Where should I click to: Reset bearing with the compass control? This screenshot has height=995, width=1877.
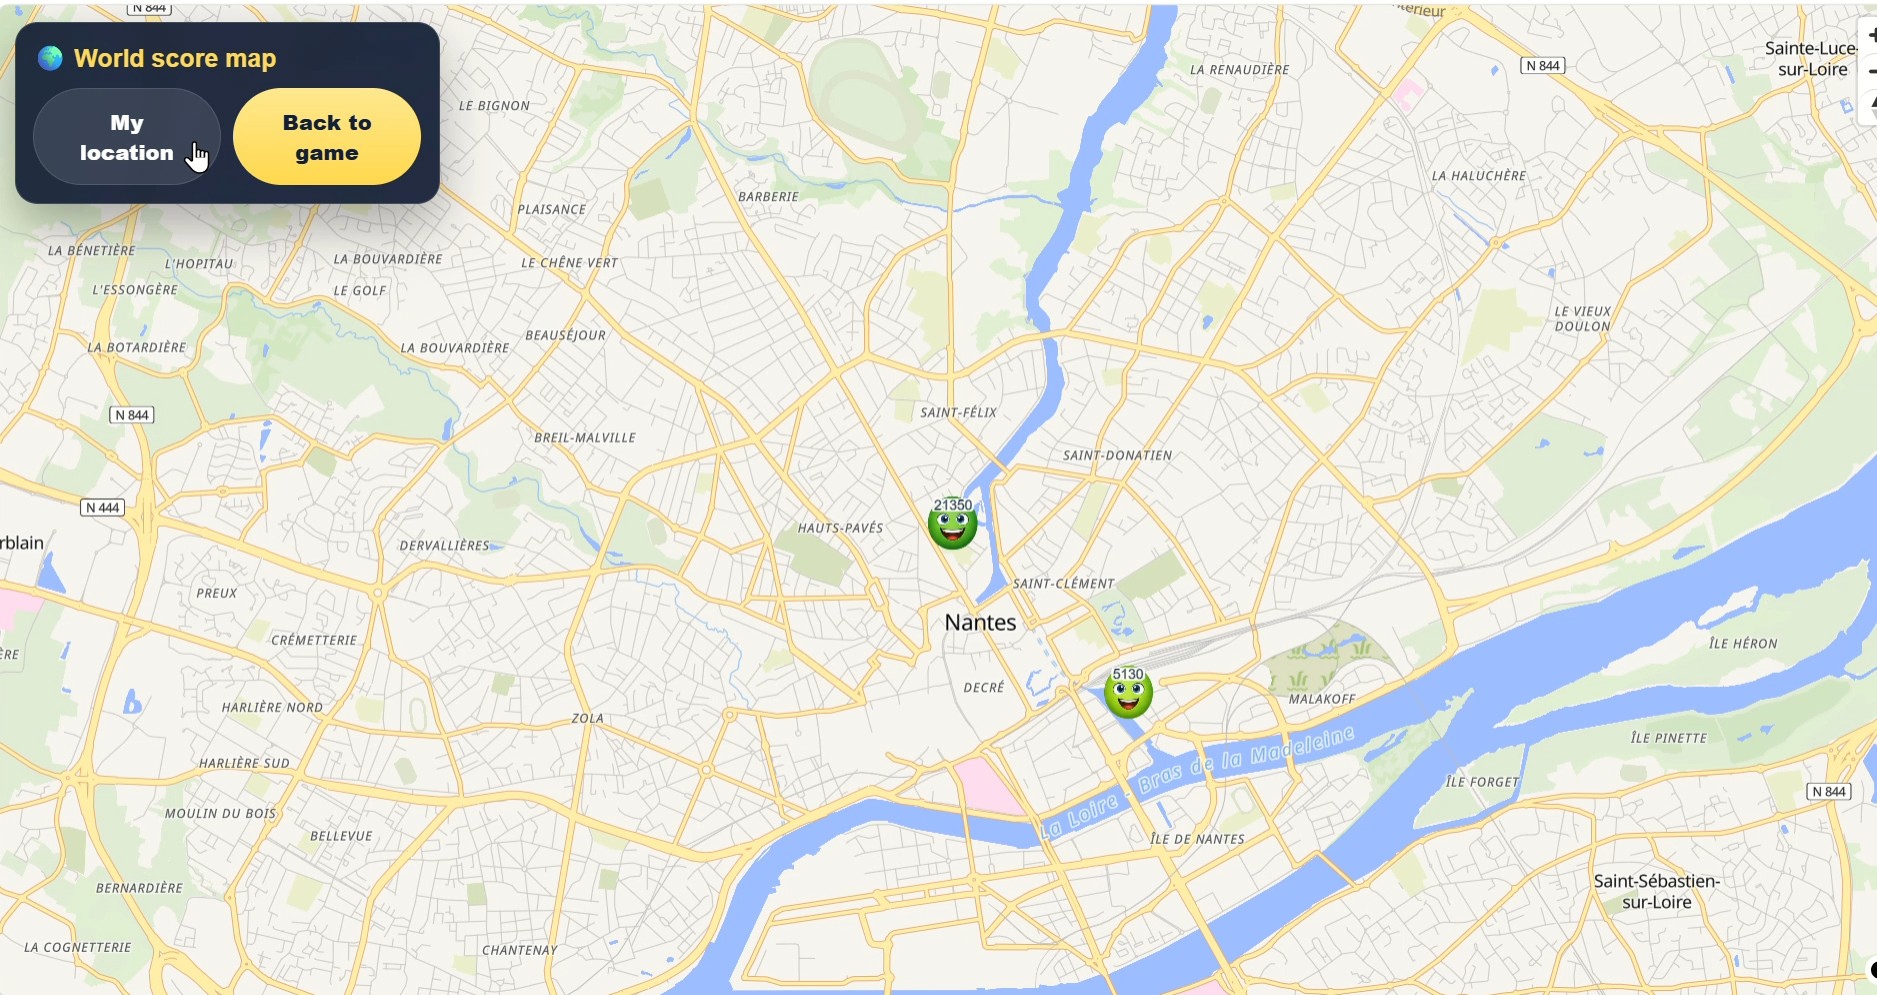point(1871,106)
